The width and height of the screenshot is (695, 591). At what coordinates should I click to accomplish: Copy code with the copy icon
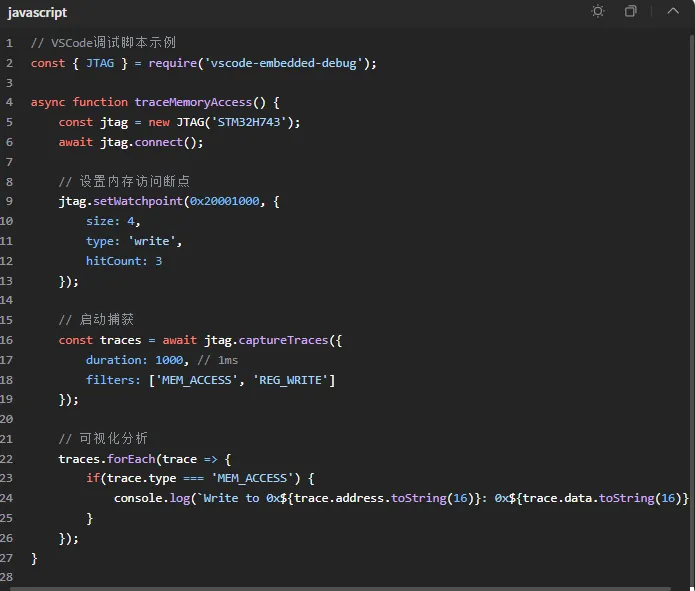point(630,11)
